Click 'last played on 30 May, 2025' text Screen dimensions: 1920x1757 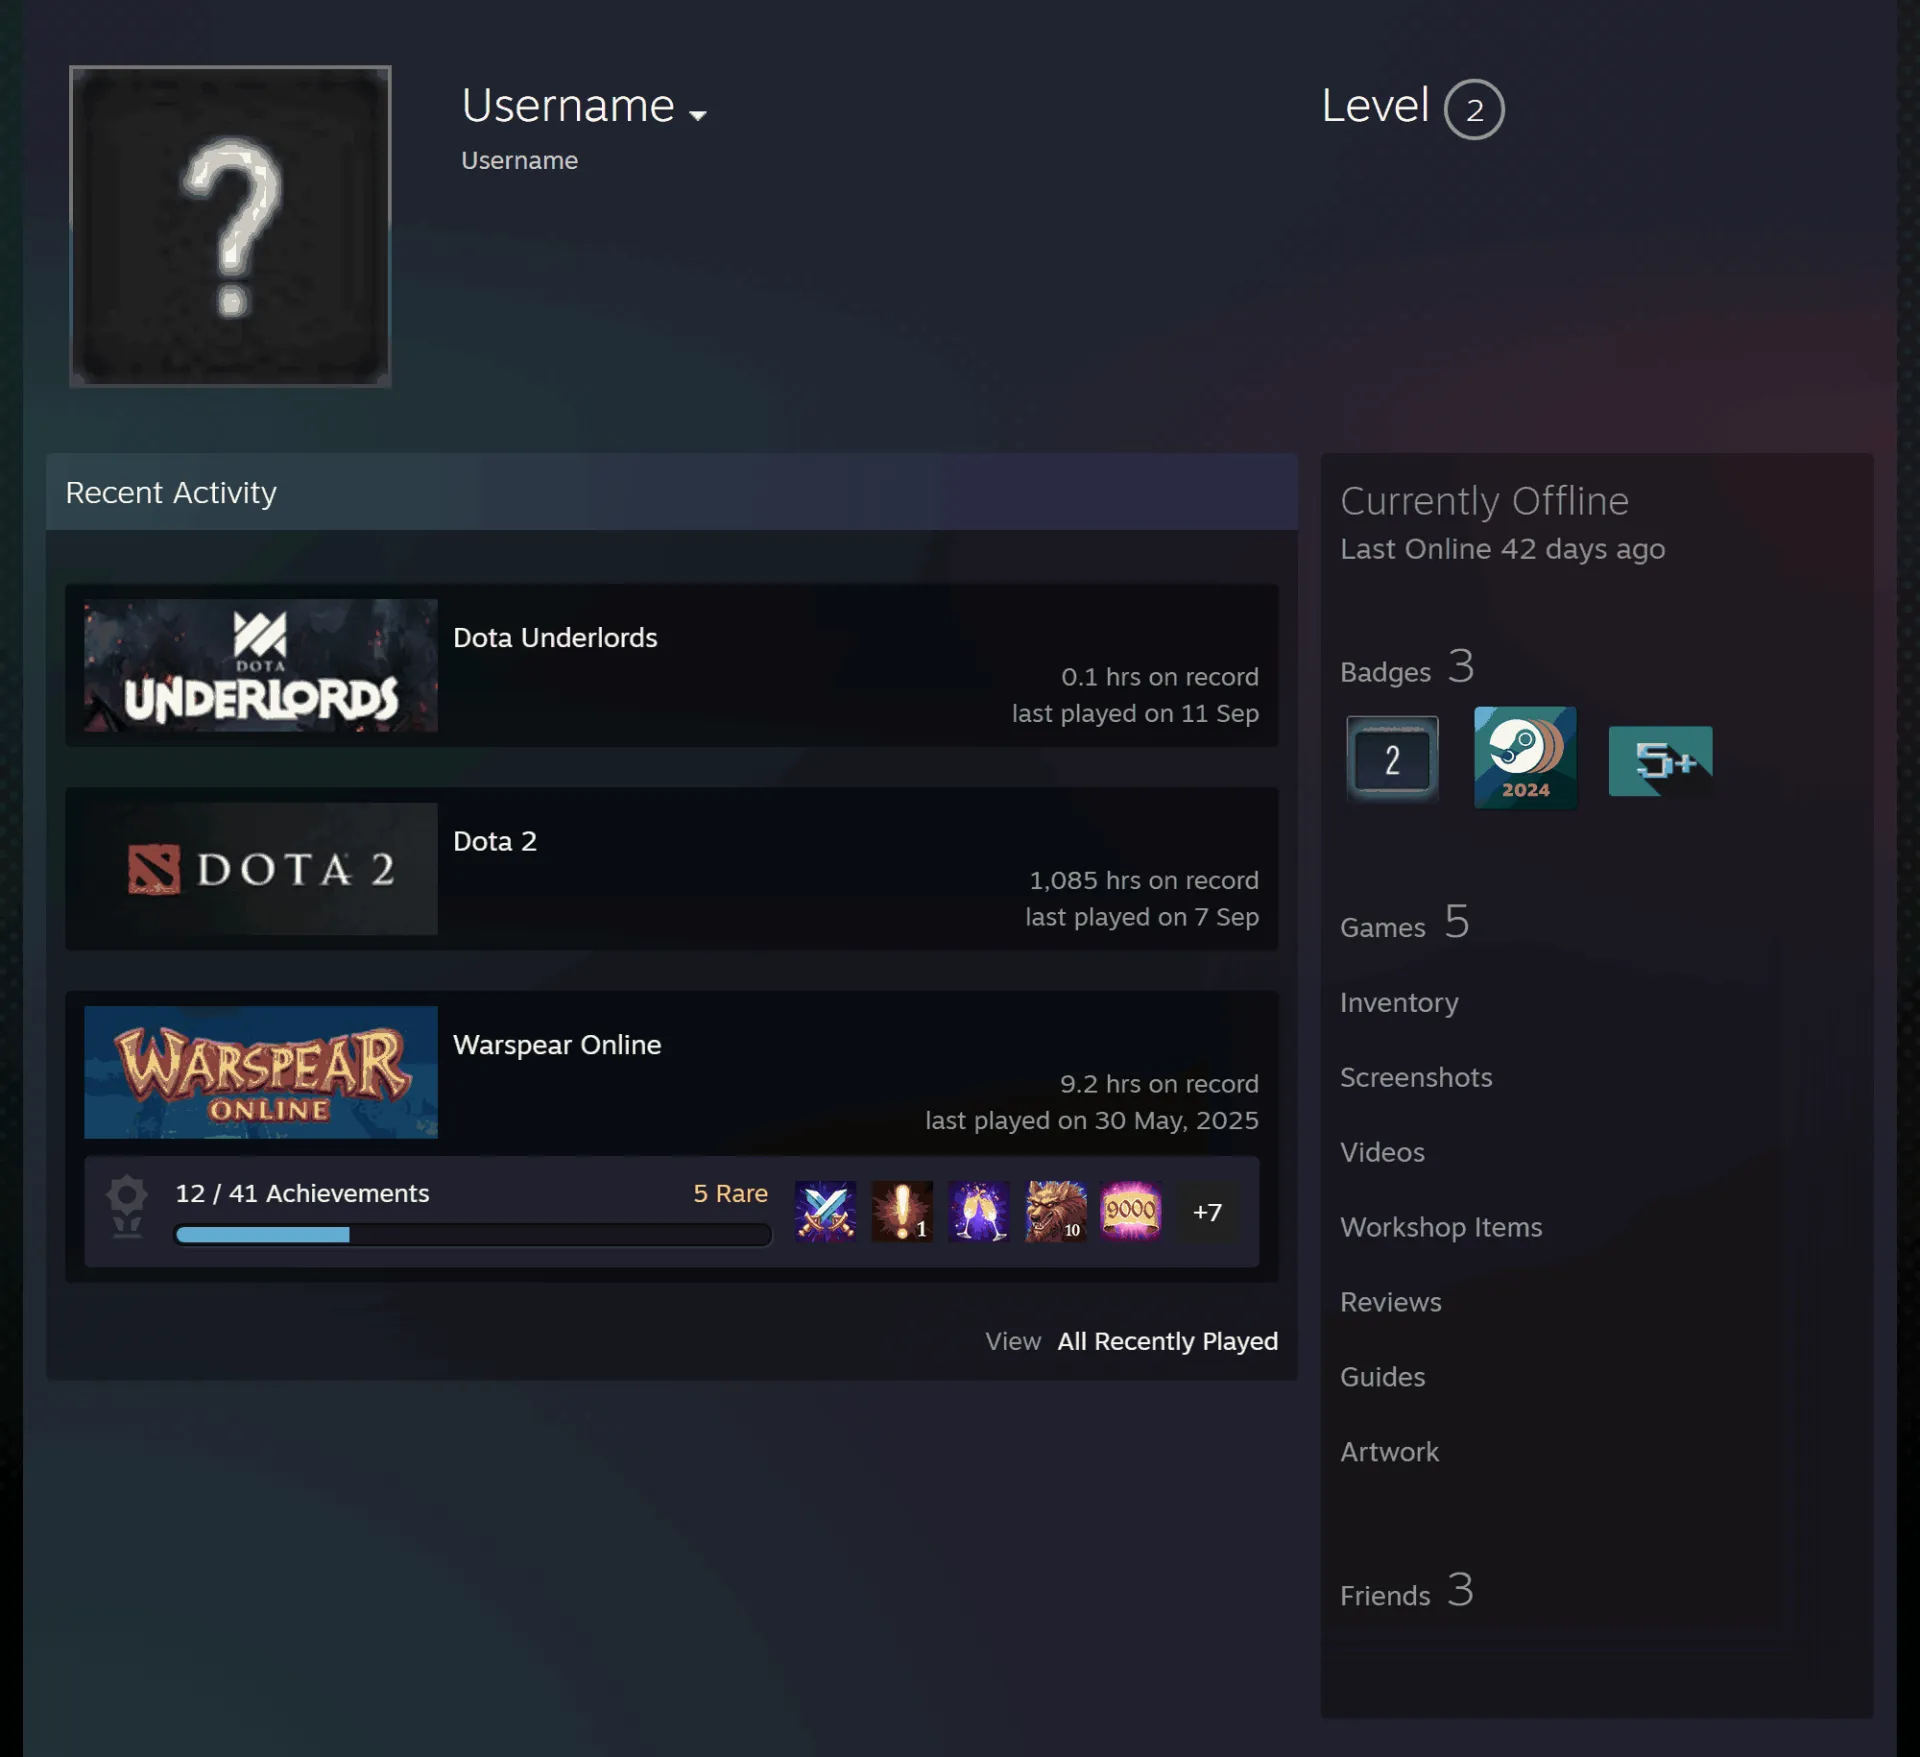(1092, 1120)
